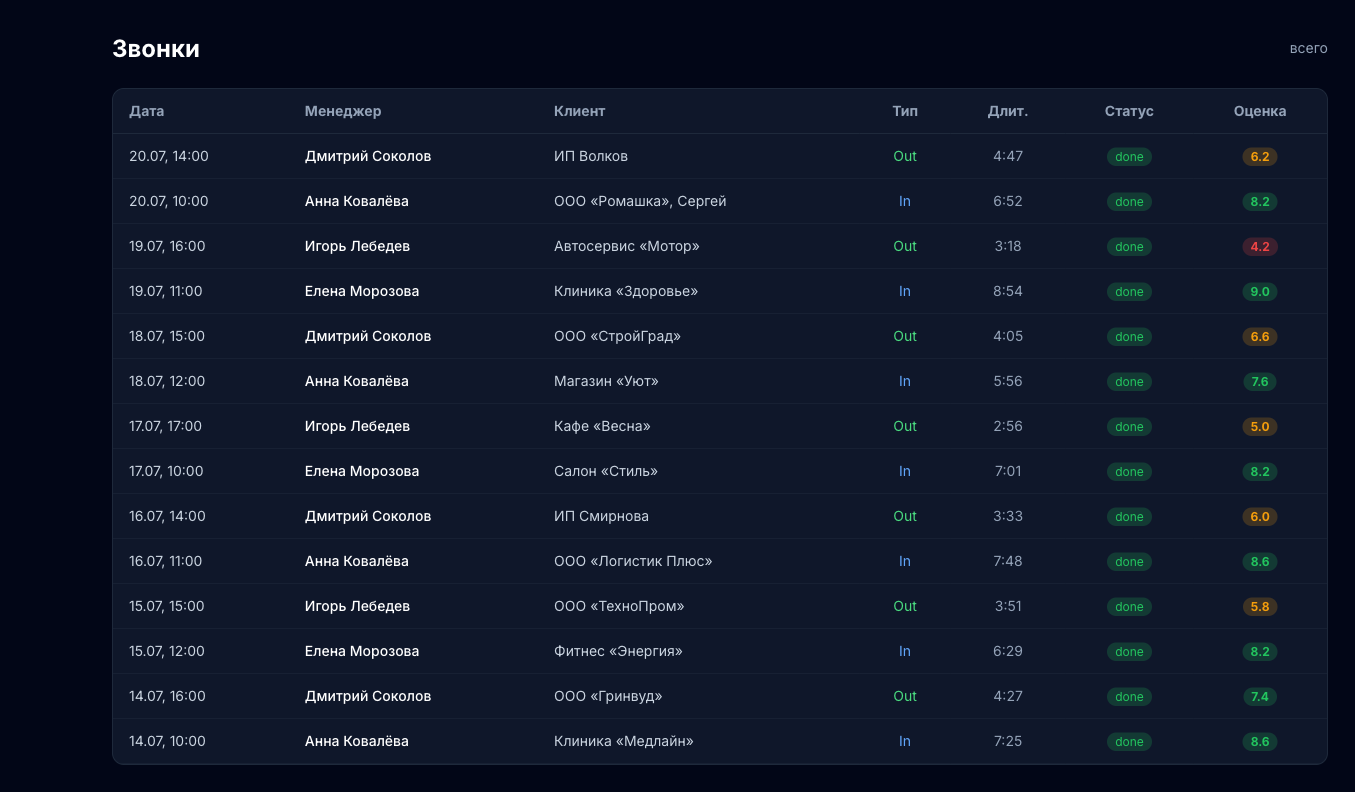Select date cell 15.07, 12:00
This screenshot has width=1355, height=792.
(167, 651)
